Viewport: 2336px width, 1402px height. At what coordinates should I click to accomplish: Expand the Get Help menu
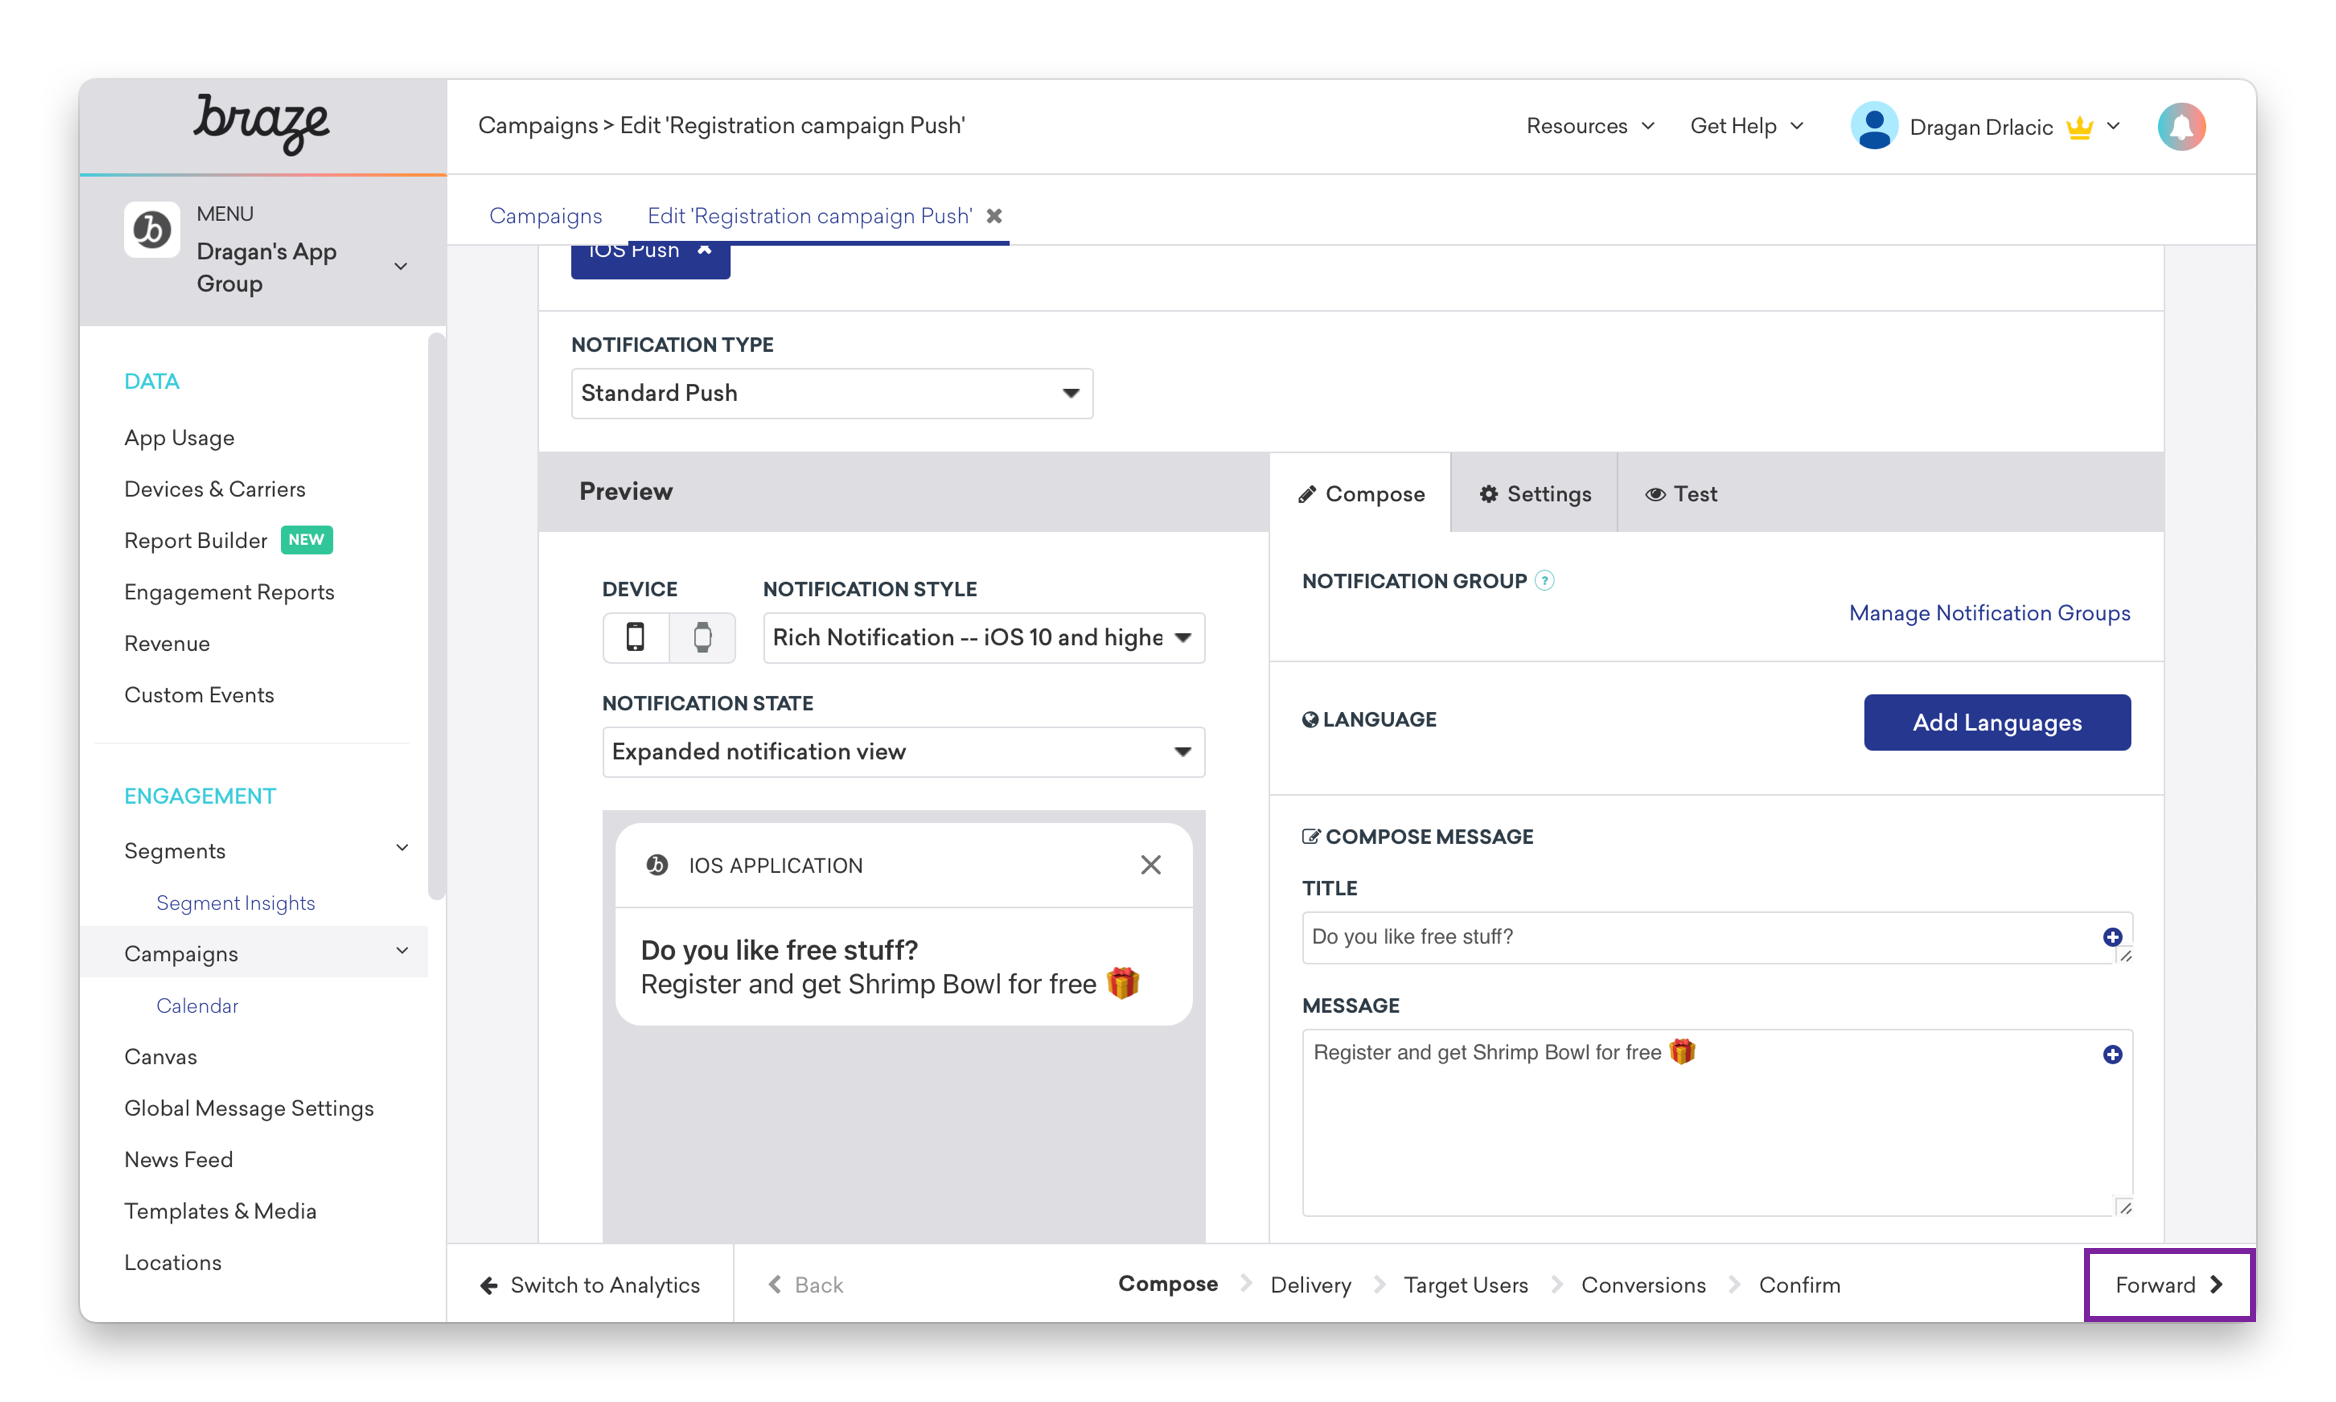point(1746,126)
